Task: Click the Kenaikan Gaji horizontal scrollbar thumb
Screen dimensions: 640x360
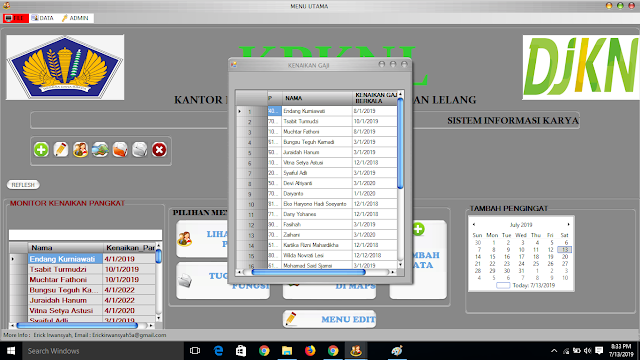Action: pos(308,272)
